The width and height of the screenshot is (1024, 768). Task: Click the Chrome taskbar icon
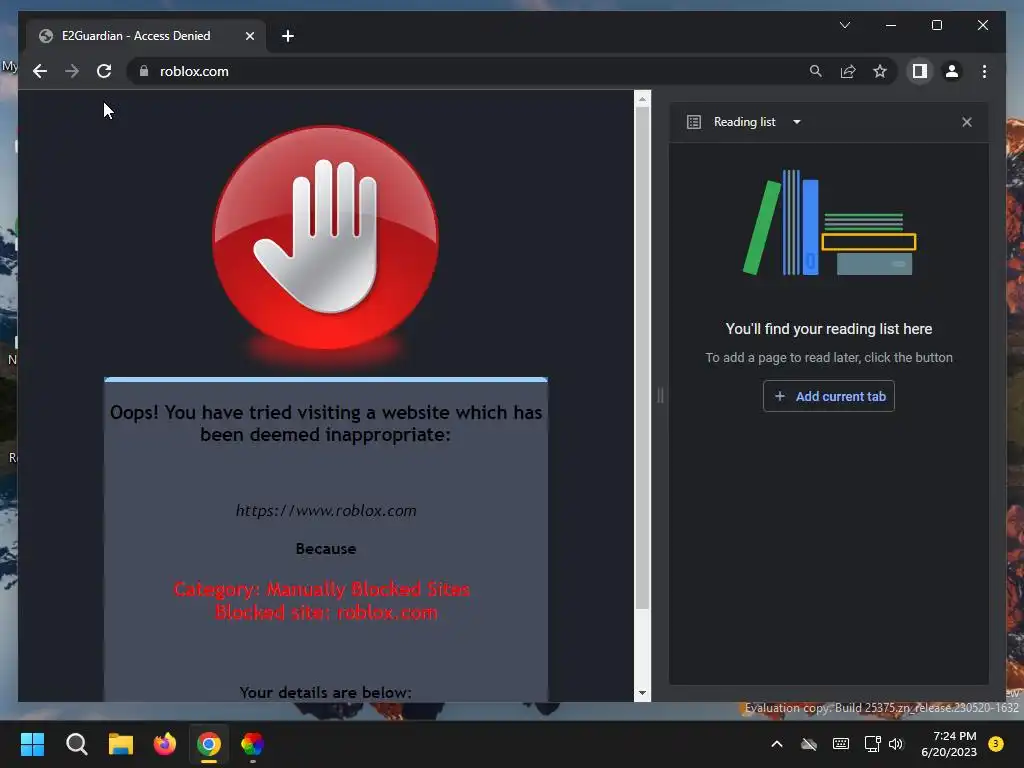209,744
